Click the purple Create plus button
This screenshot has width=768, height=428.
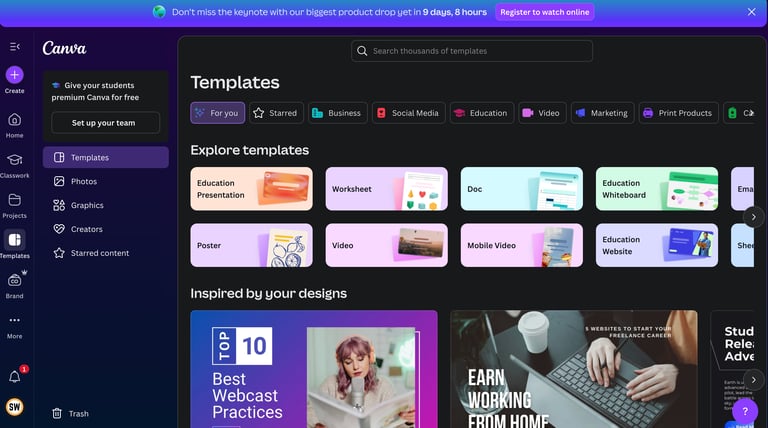15,75
